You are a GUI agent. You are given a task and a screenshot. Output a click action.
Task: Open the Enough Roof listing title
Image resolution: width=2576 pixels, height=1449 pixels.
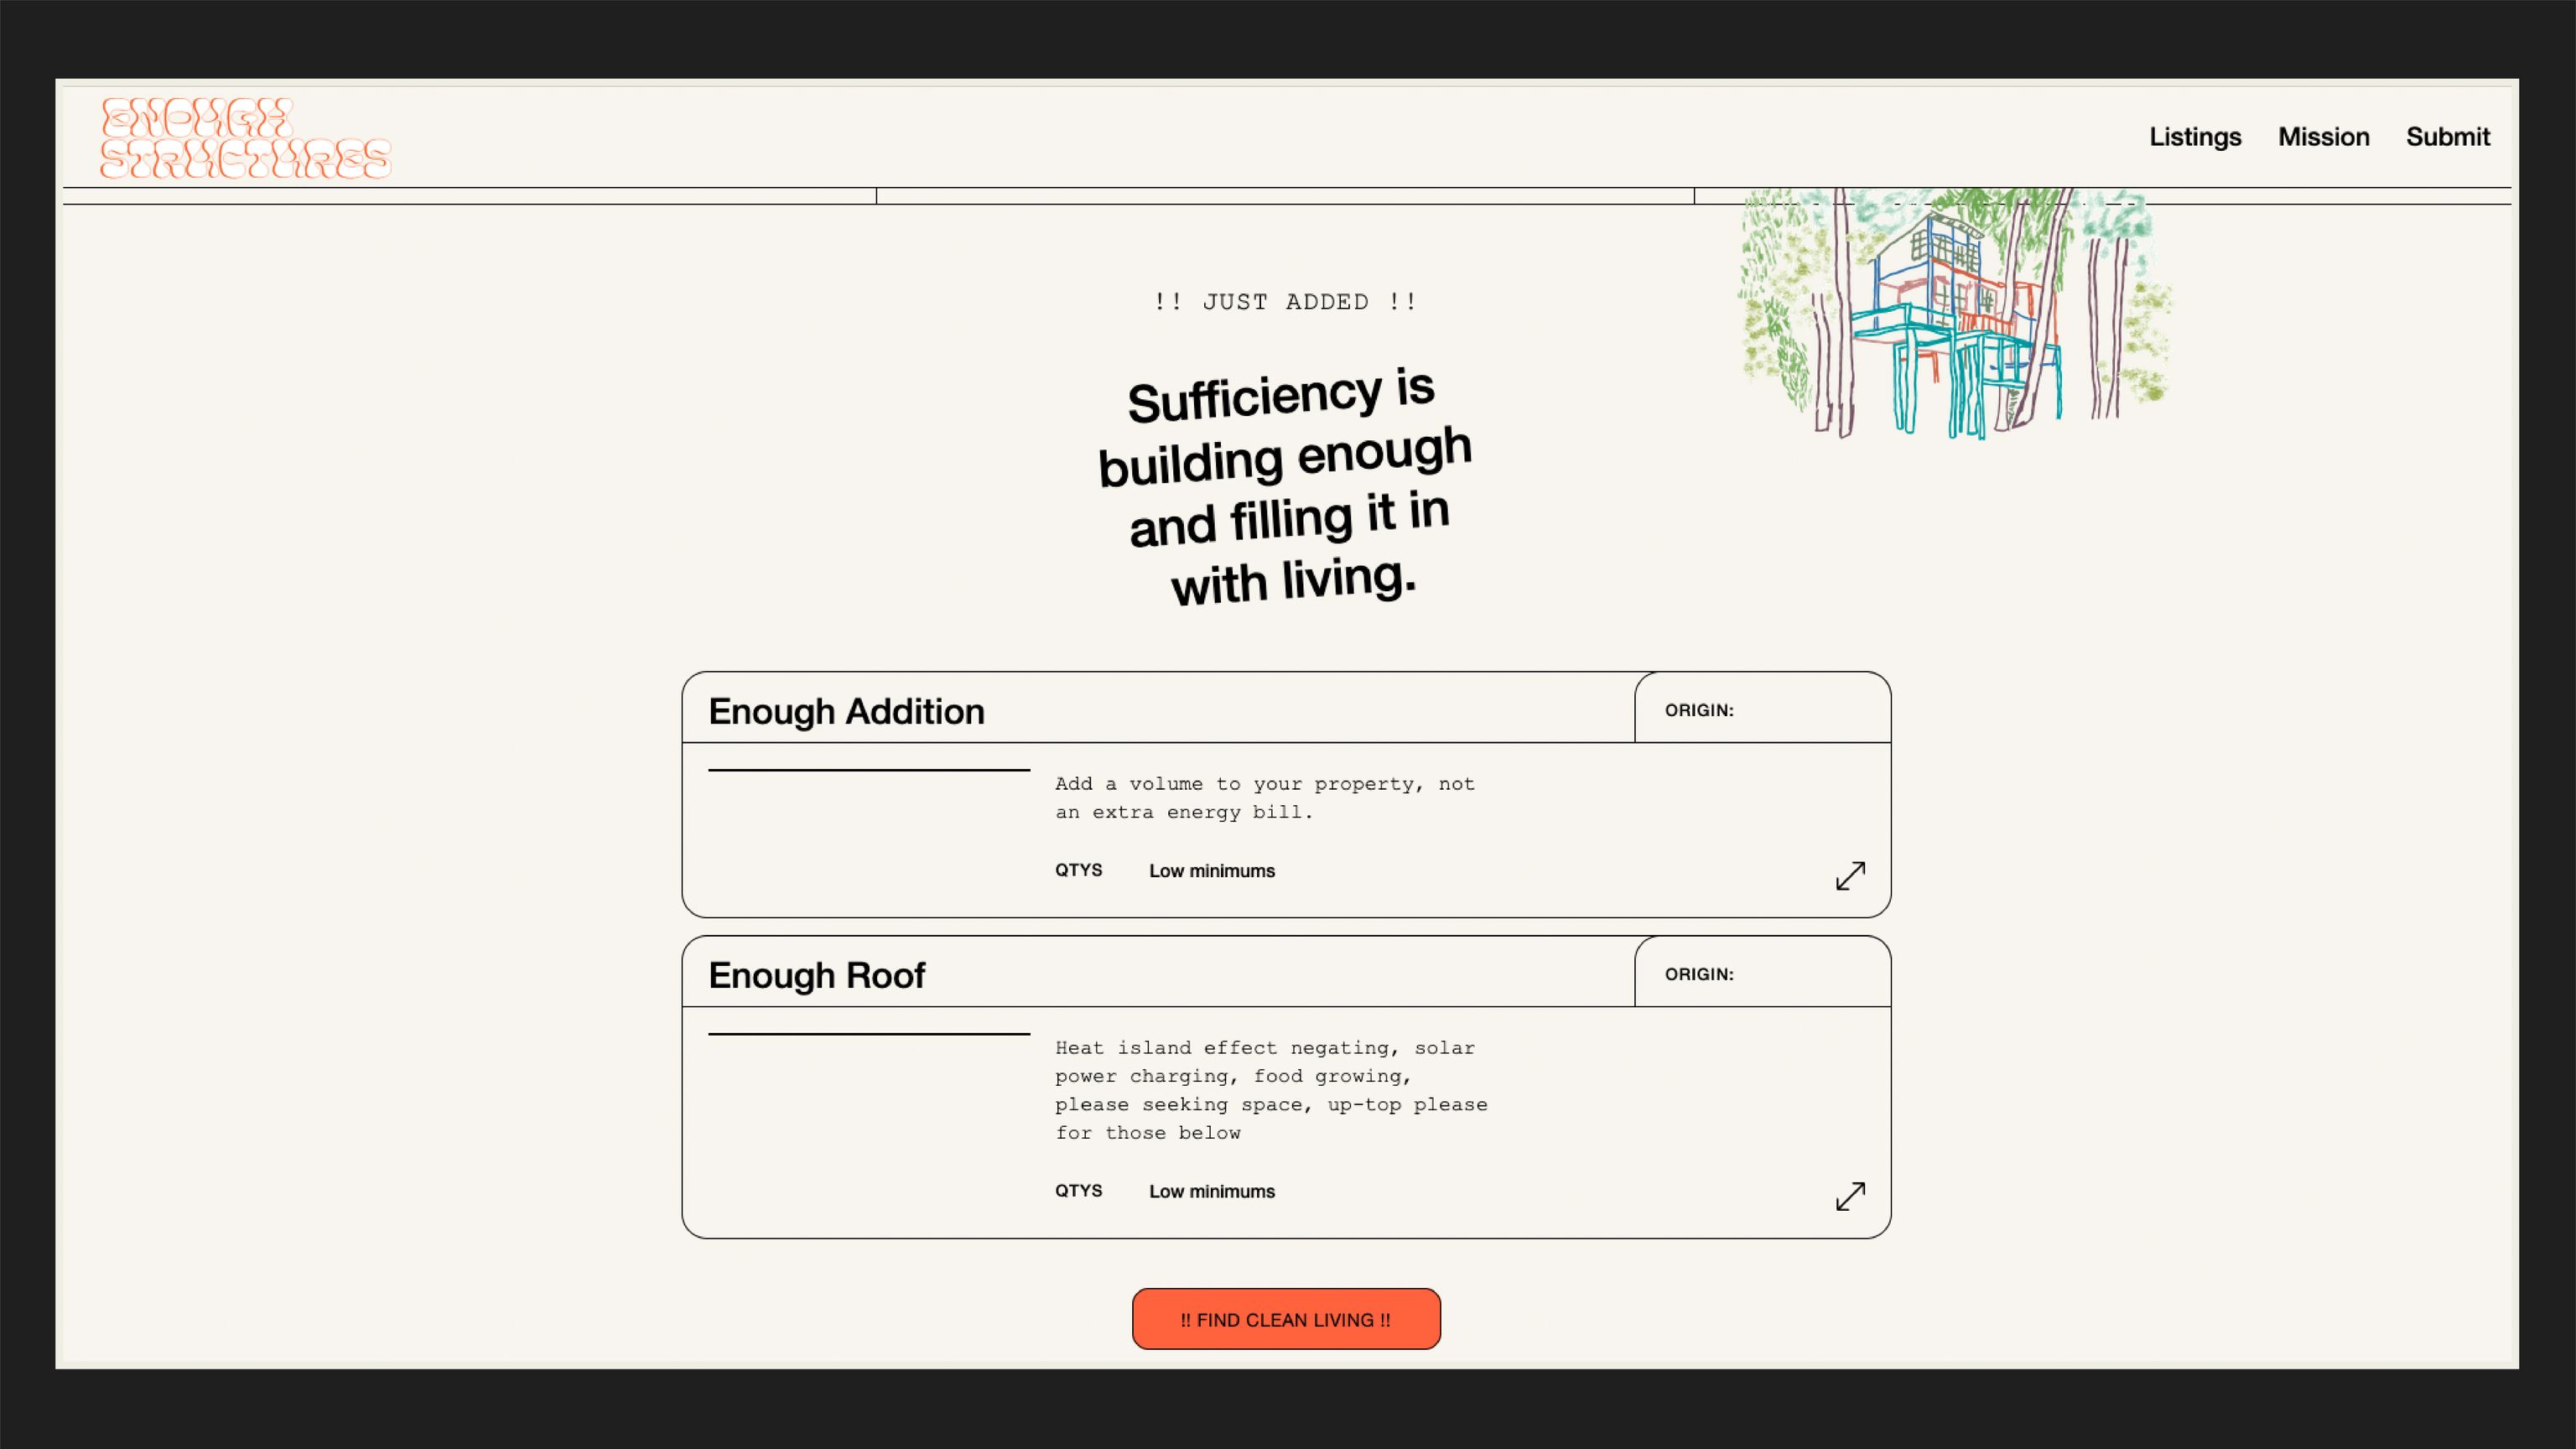point(816,975)
